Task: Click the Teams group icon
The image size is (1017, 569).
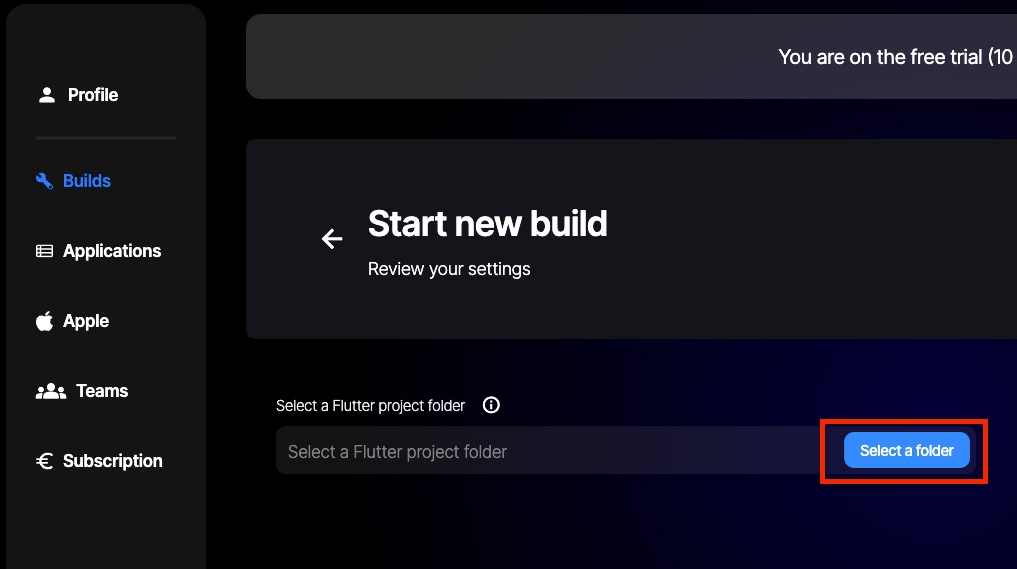Action: click(51, 391)
